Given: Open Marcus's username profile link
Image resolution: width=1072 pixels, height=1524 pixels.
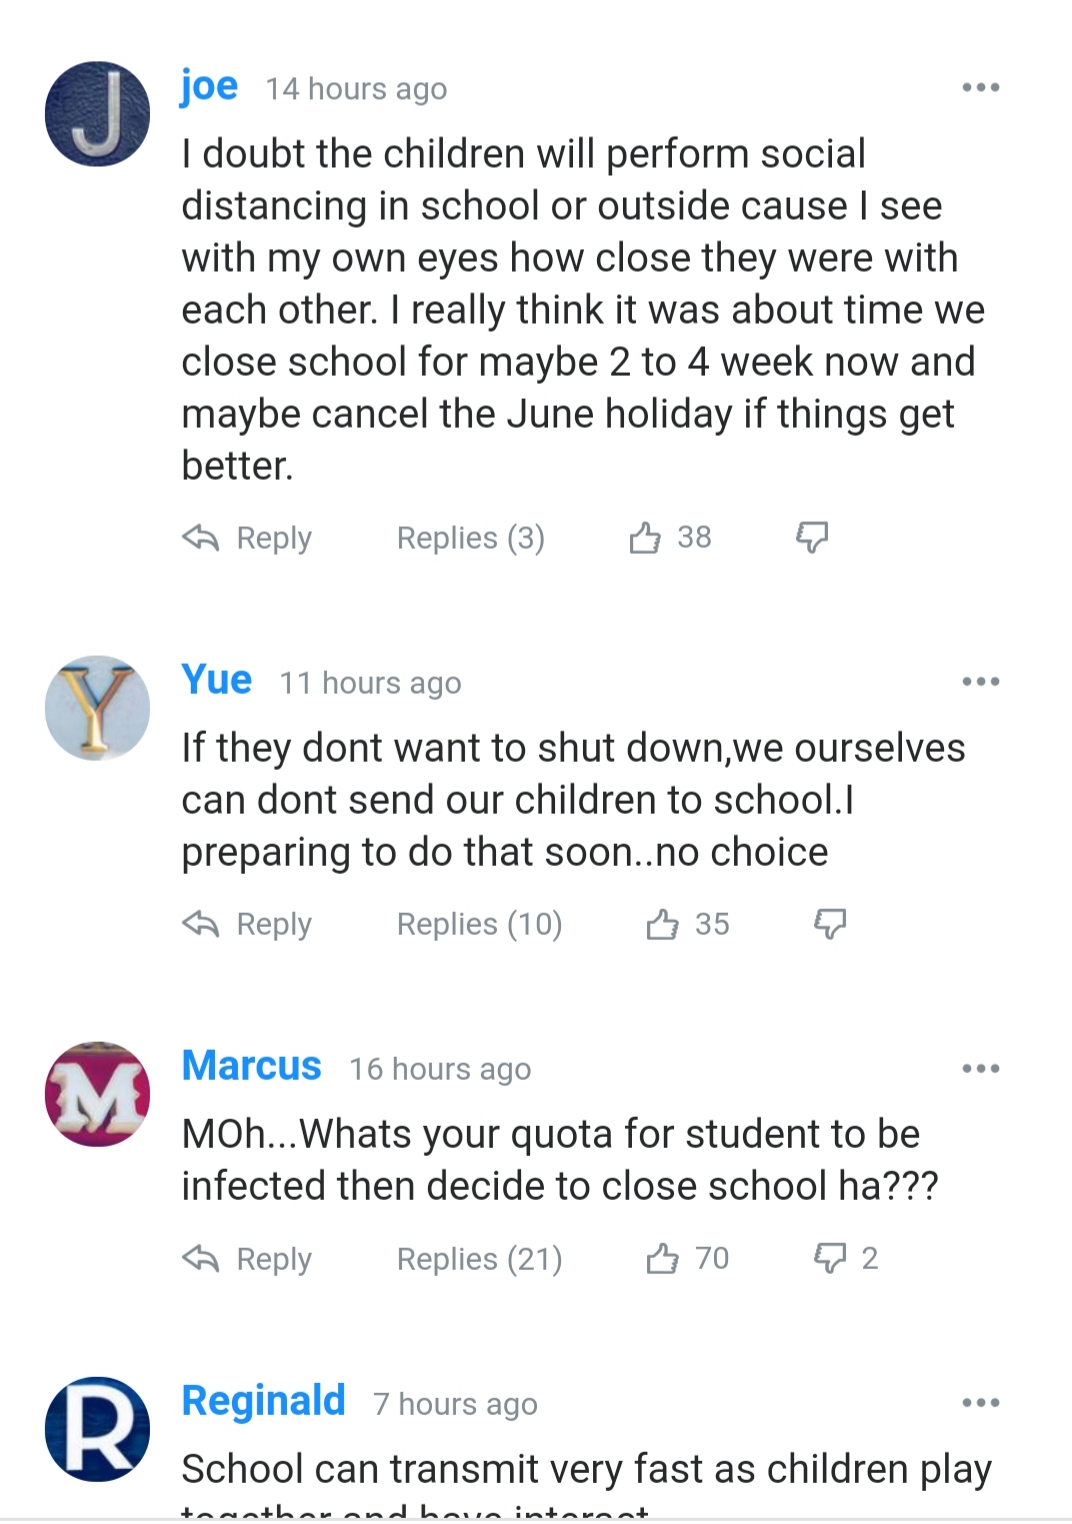Looking at the screenshot, I should (x=251, y=1066).
